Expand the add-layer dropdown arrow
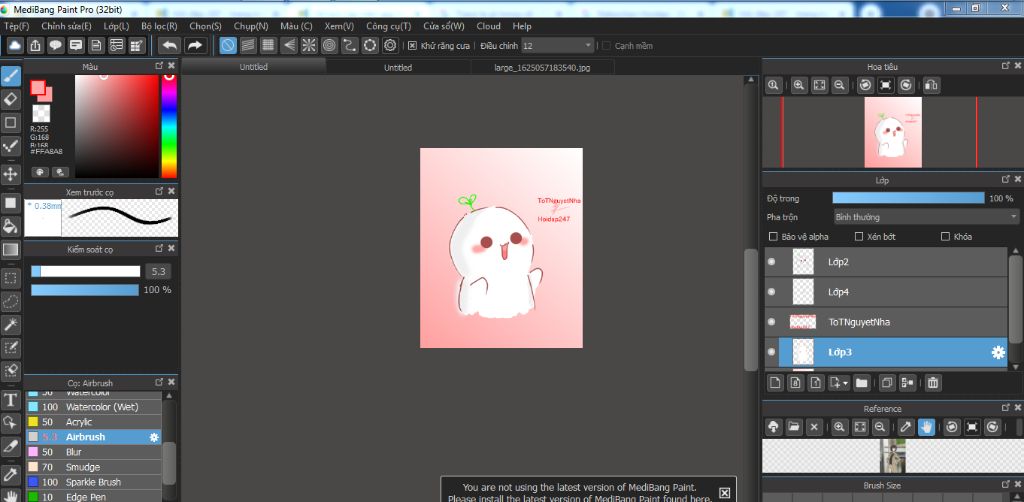Image resolution: width=1024 pixels, height=502 pixels. 846,383
